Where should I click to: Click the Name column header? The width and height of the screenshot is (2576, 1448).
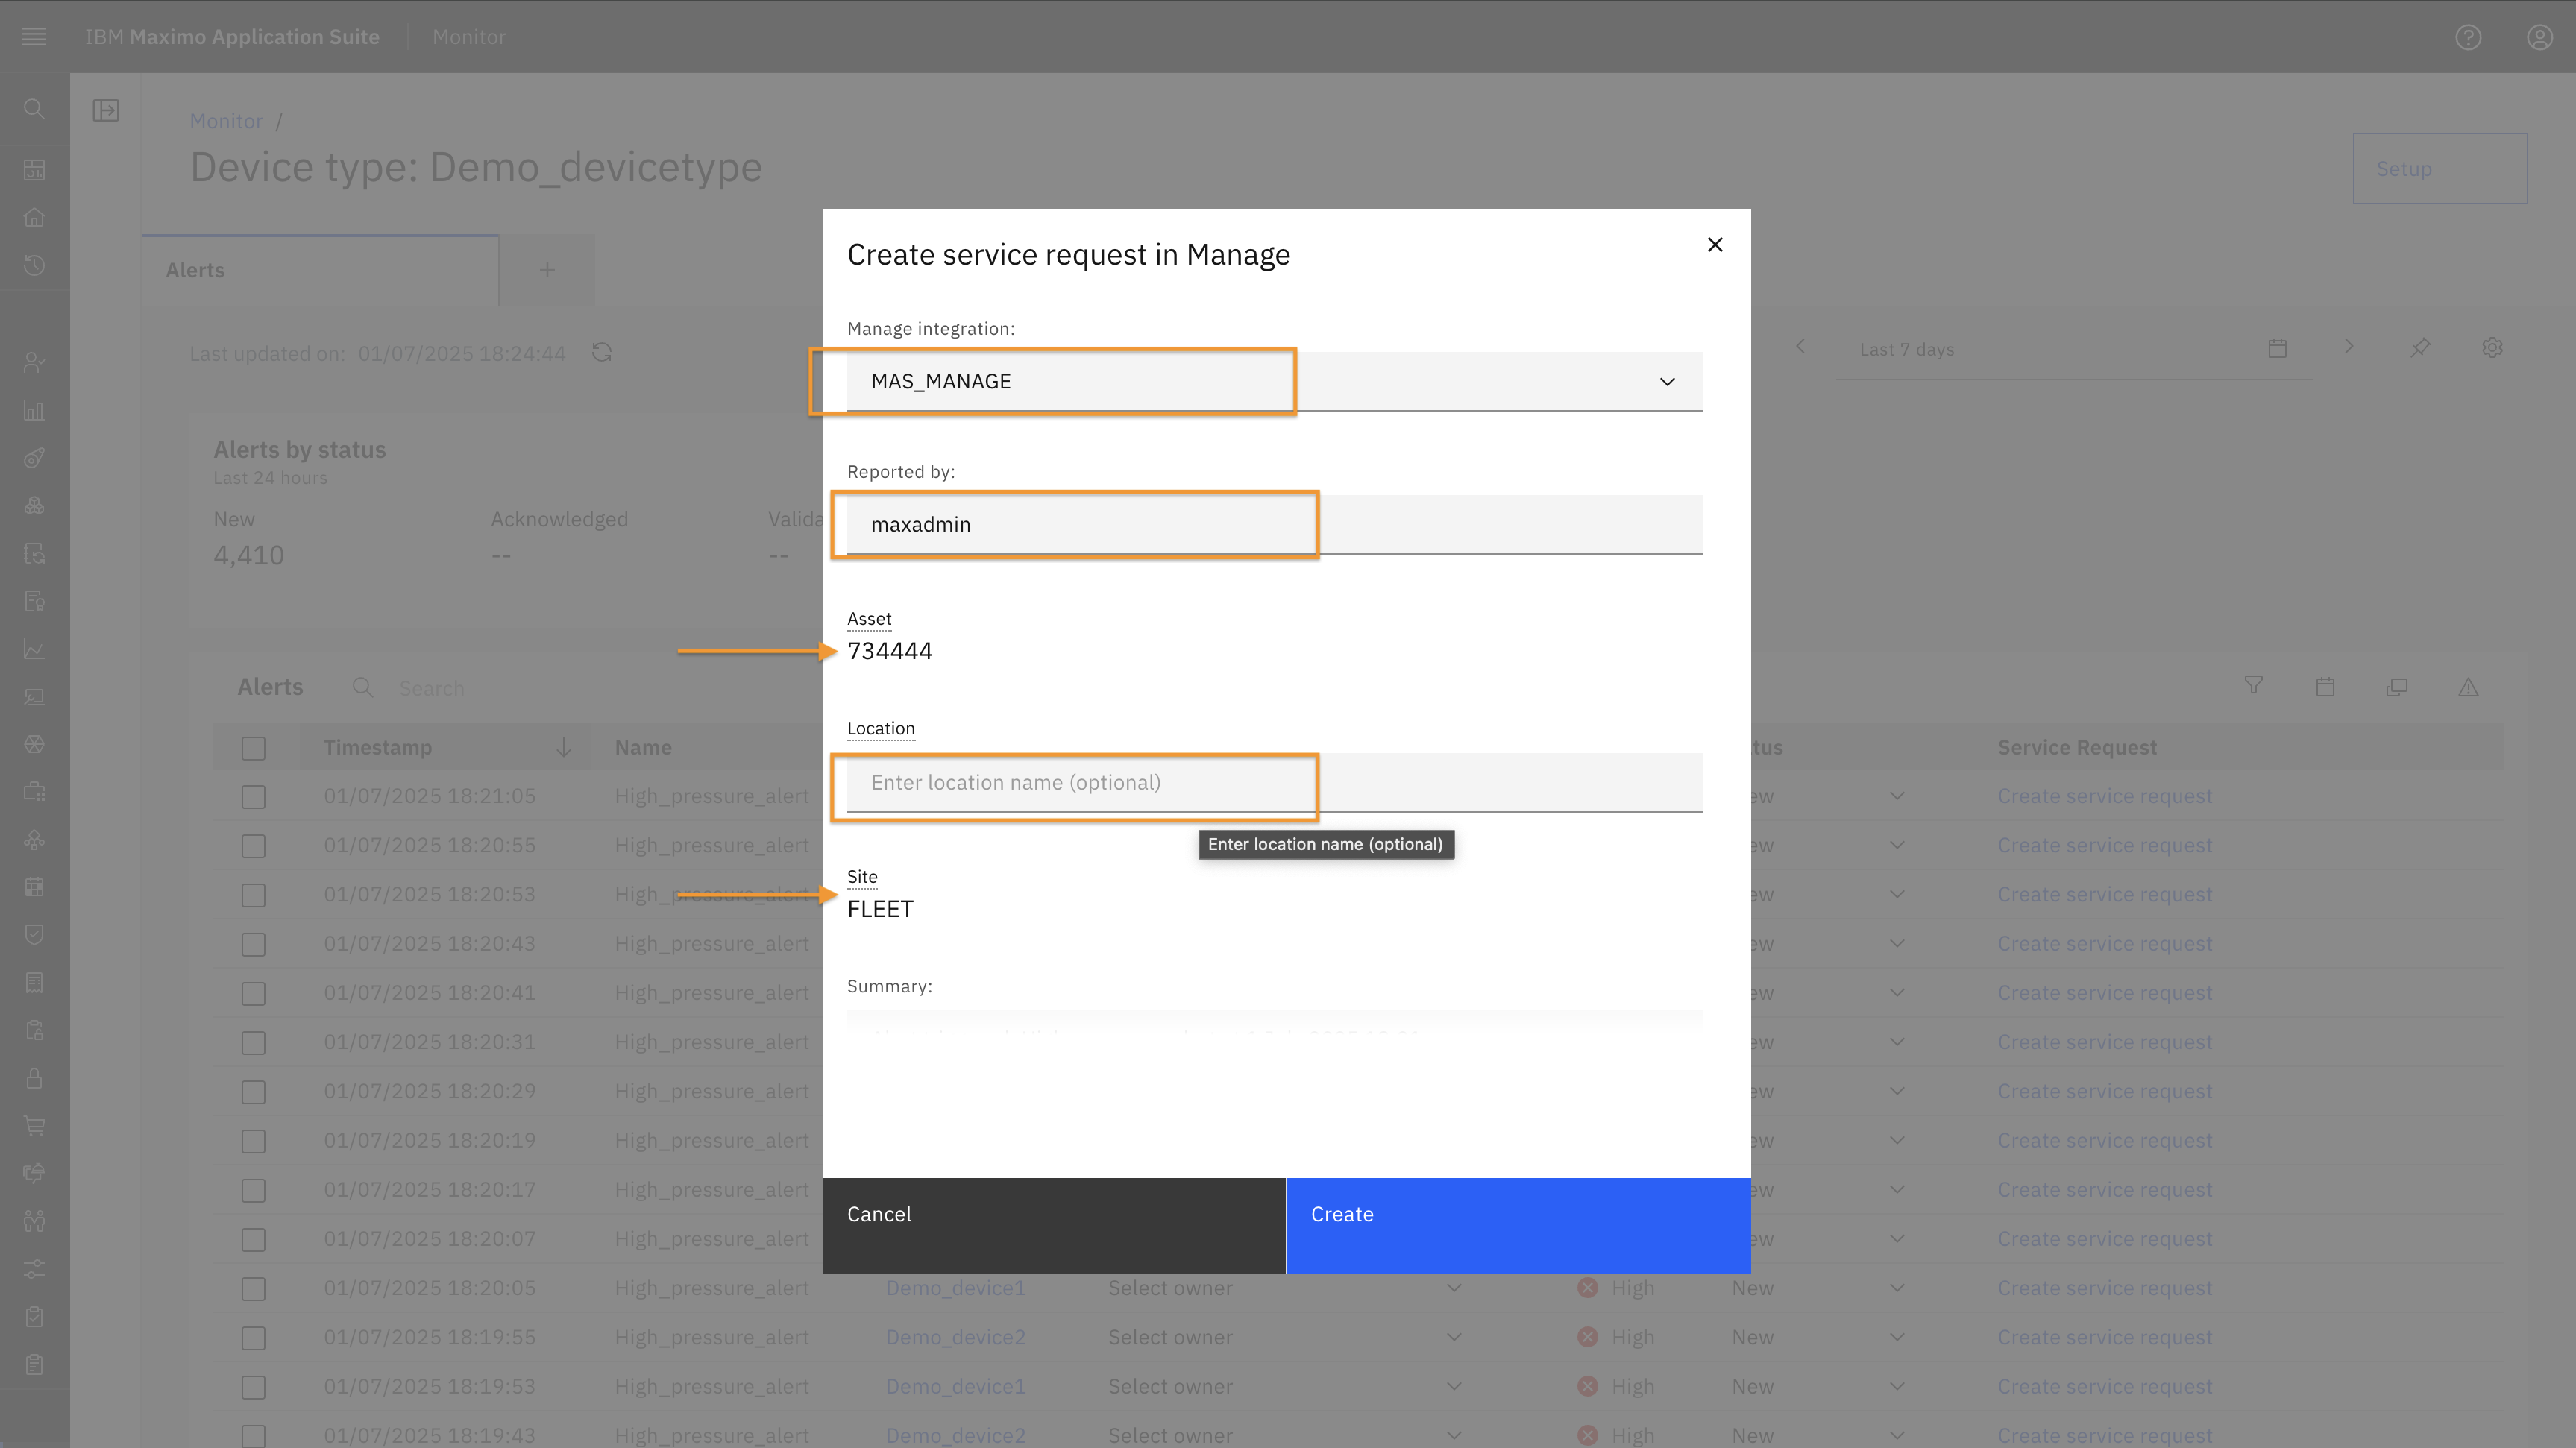coord(643,747)
